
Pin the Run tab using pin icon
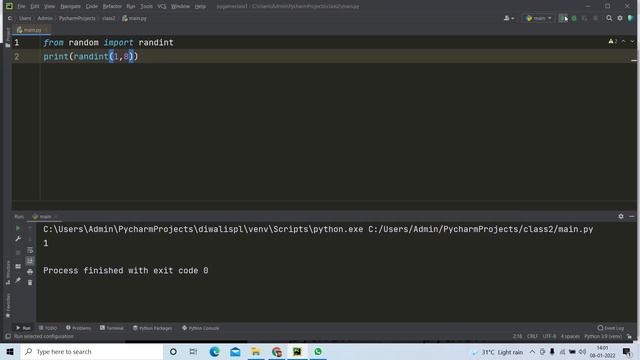point(18,280)
